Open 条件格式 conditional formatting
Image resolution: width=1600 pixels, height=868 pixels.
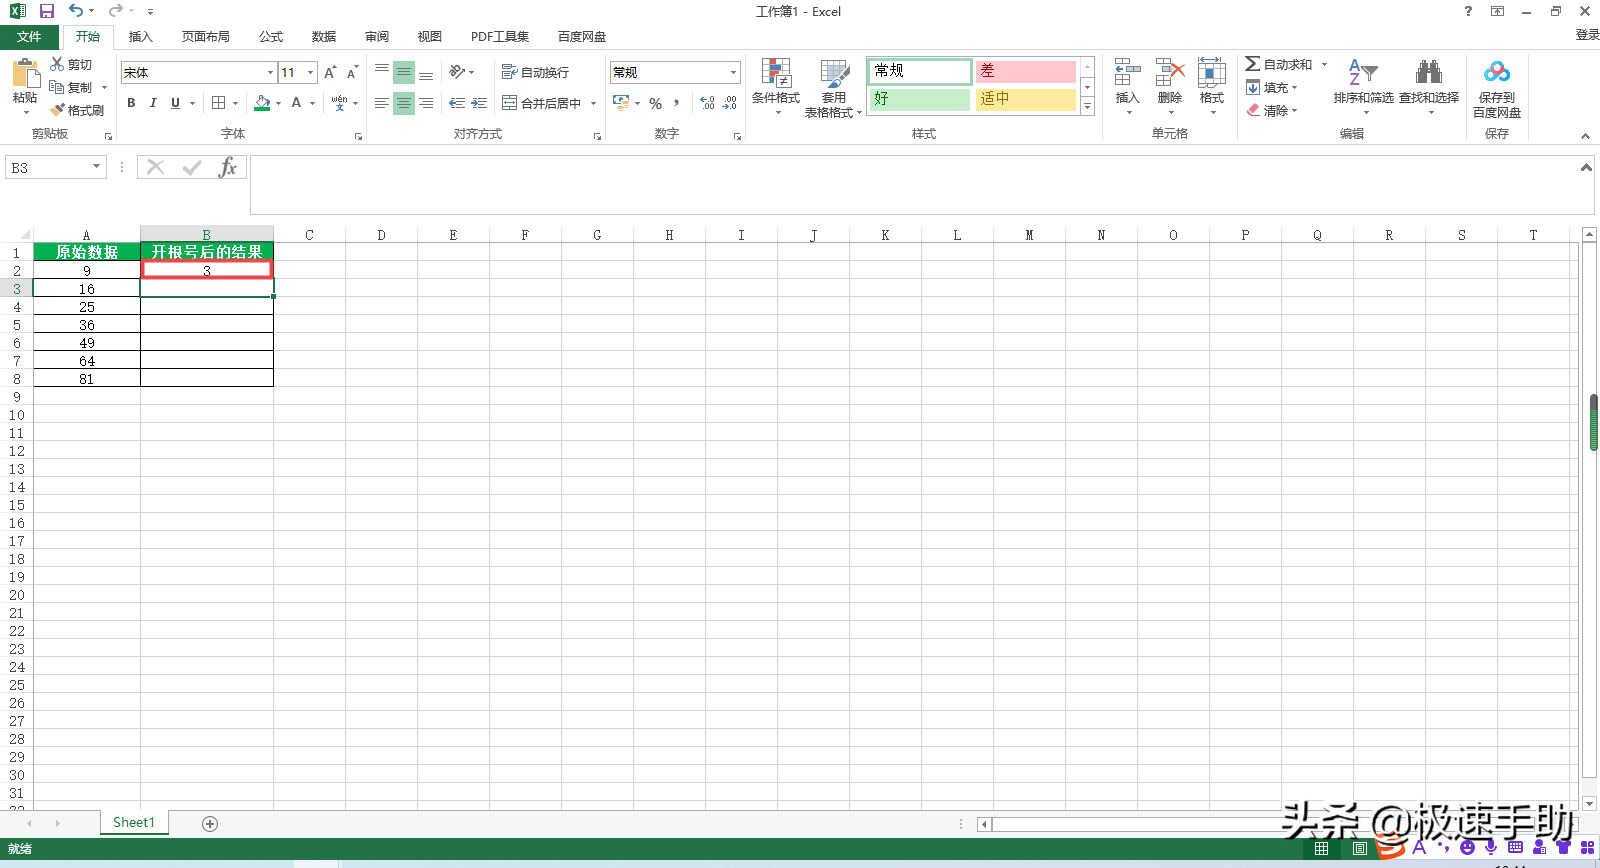pos(776,86)
